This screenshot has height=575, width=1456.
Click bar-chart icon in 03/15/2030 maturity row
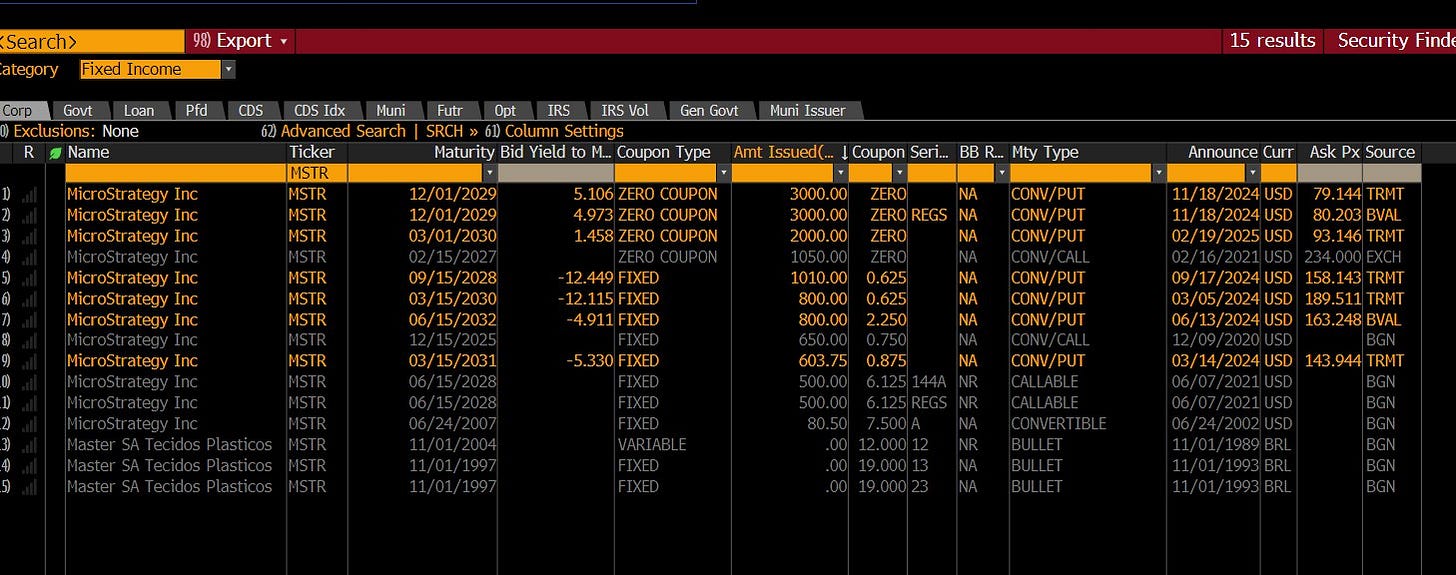click(30, 299)
